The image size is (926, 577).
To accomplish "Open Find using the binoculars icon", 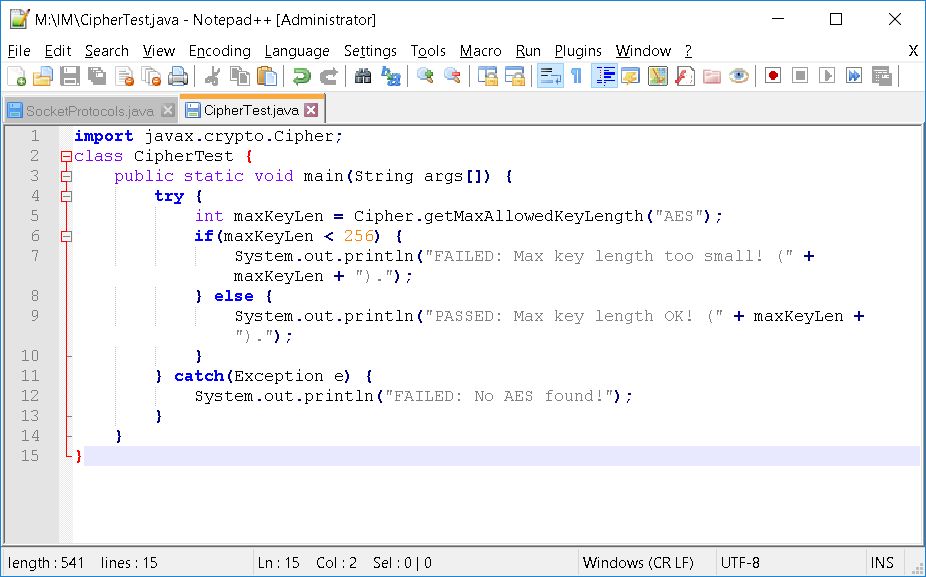I will coord(363,76).
